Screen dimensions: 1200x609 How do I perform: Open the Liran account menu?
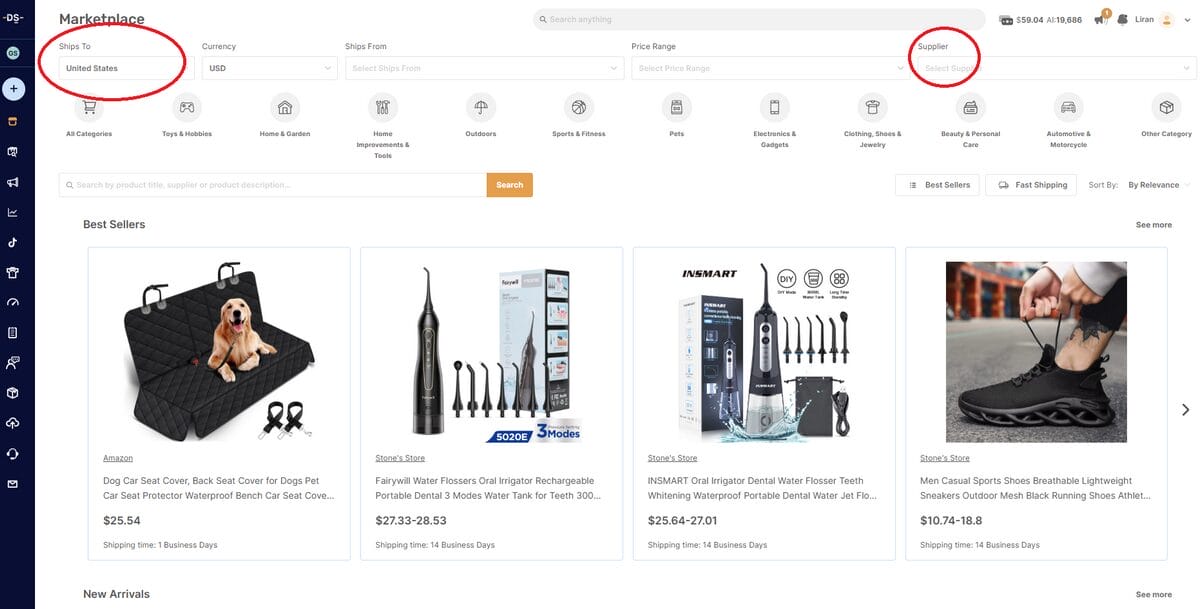(x=1165, y=18)
